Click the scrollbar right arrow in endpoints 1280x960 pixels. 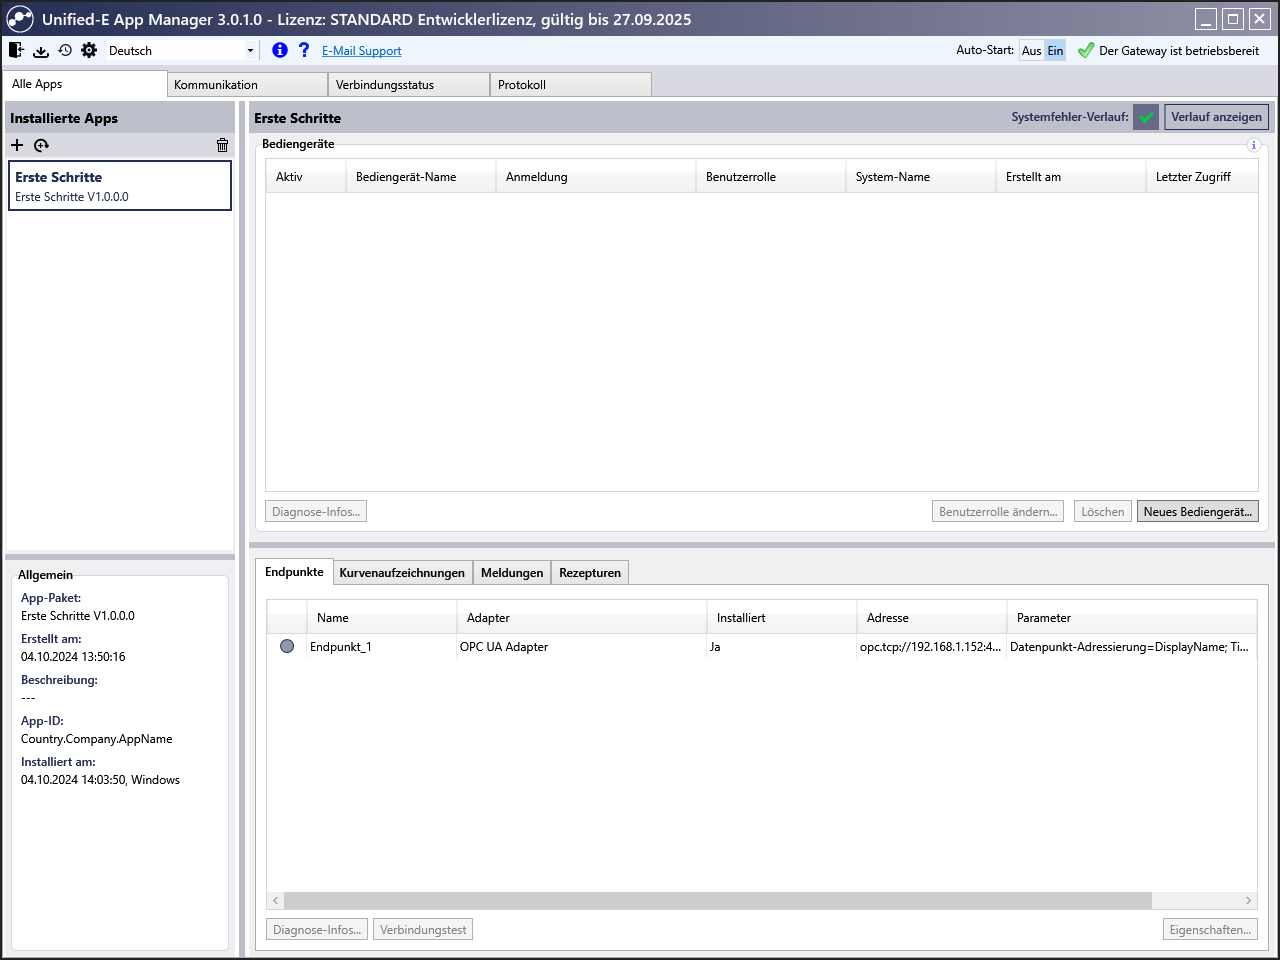(x=1248, y=900)
